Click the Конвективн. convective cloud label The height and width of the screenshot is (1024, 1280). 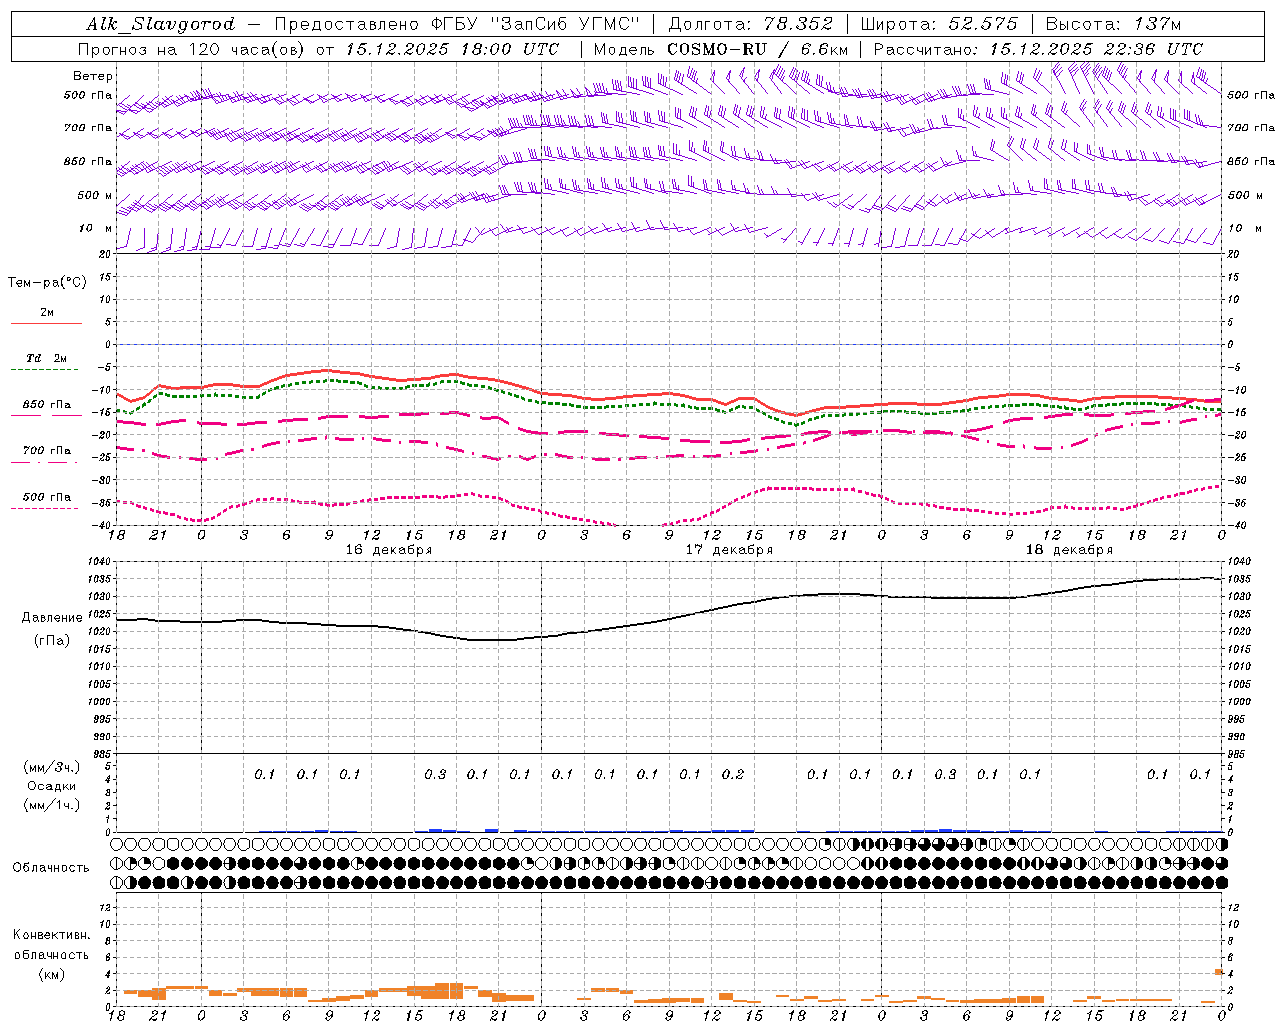(51, 935)
